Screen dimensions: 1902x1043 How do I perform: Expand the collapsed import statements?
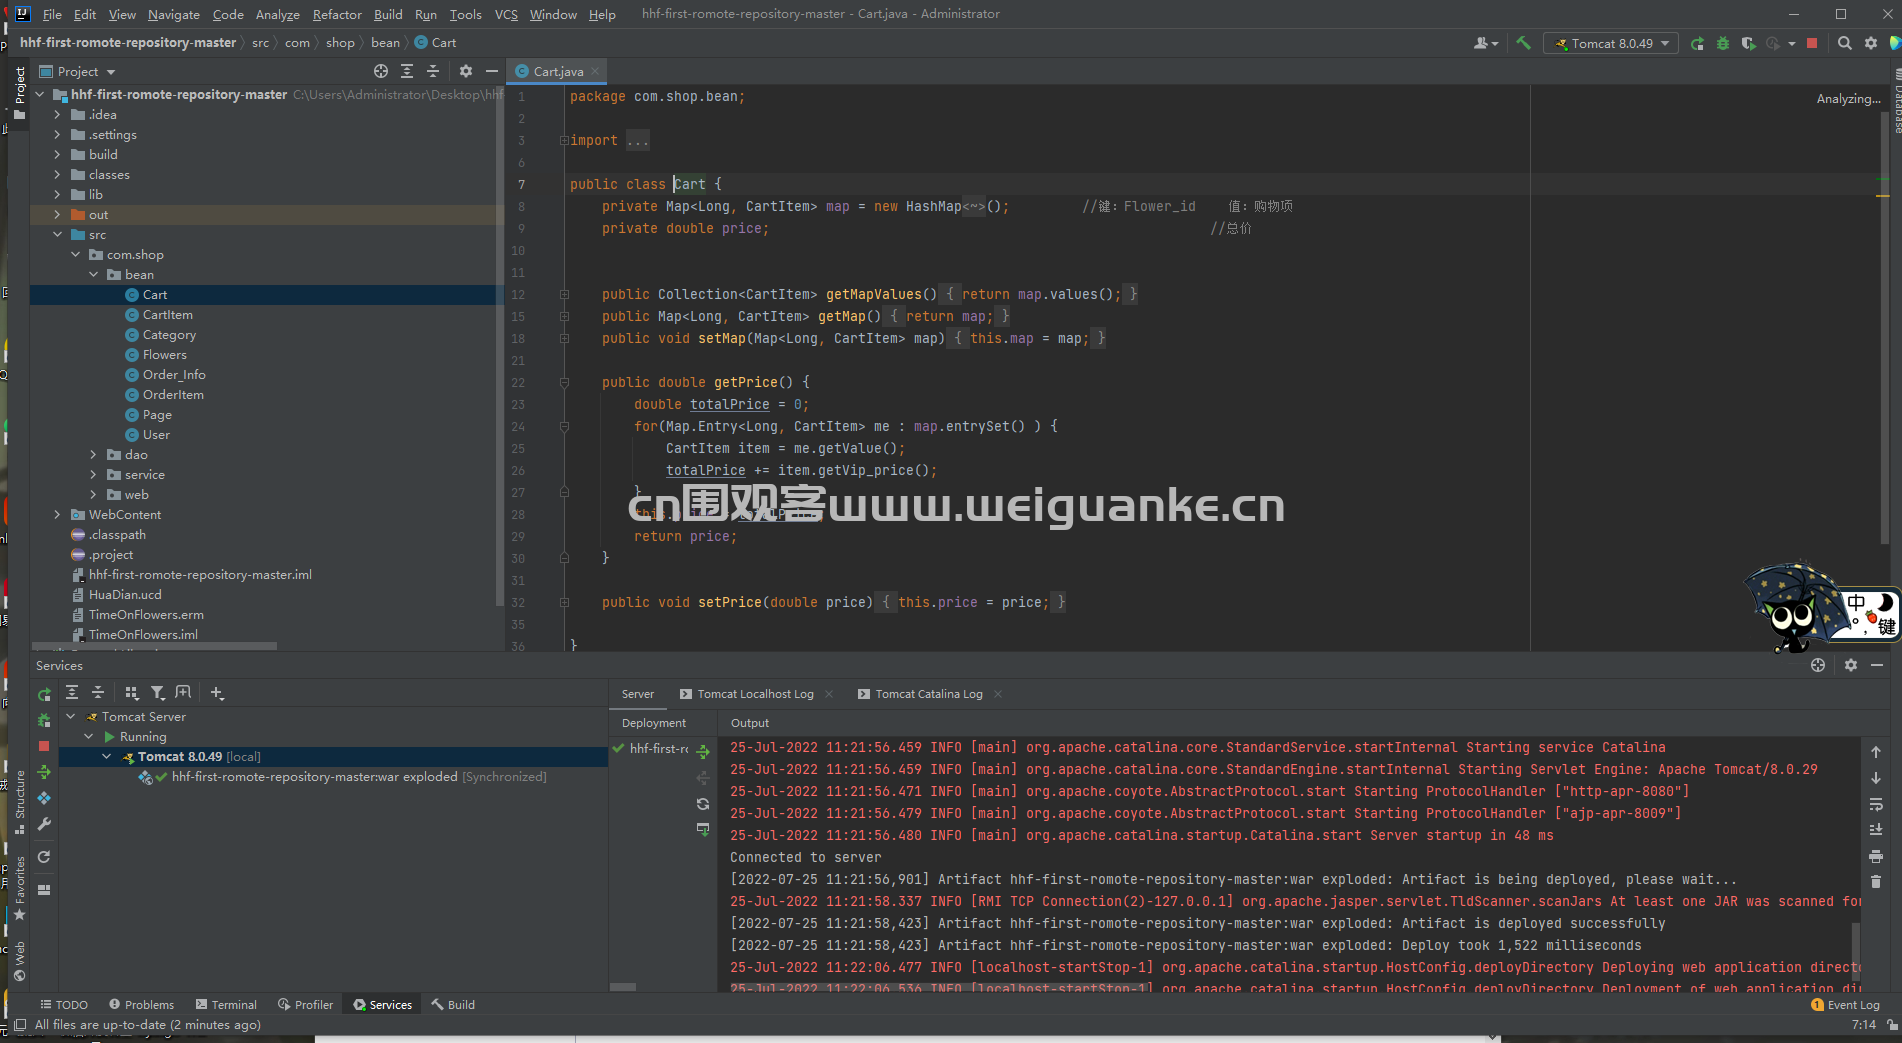pos(564,141)
